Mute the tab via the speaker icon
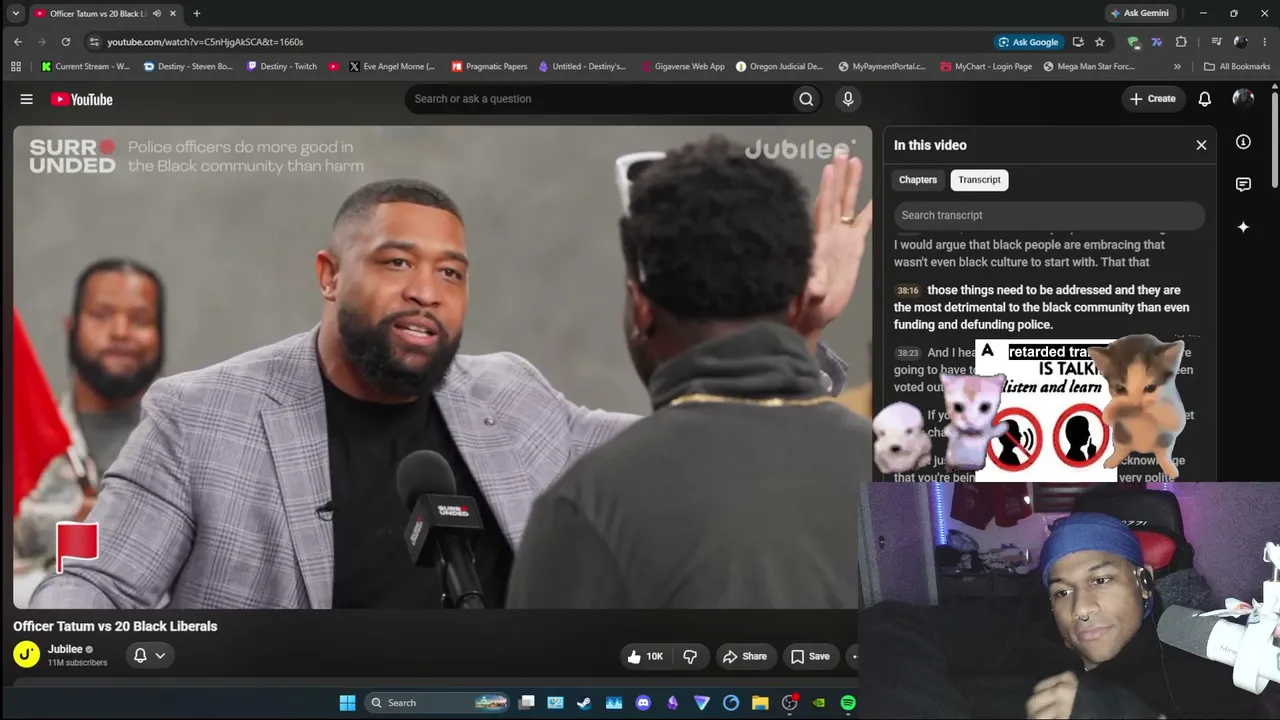The image size is (1280, 720). click(157, 13)
